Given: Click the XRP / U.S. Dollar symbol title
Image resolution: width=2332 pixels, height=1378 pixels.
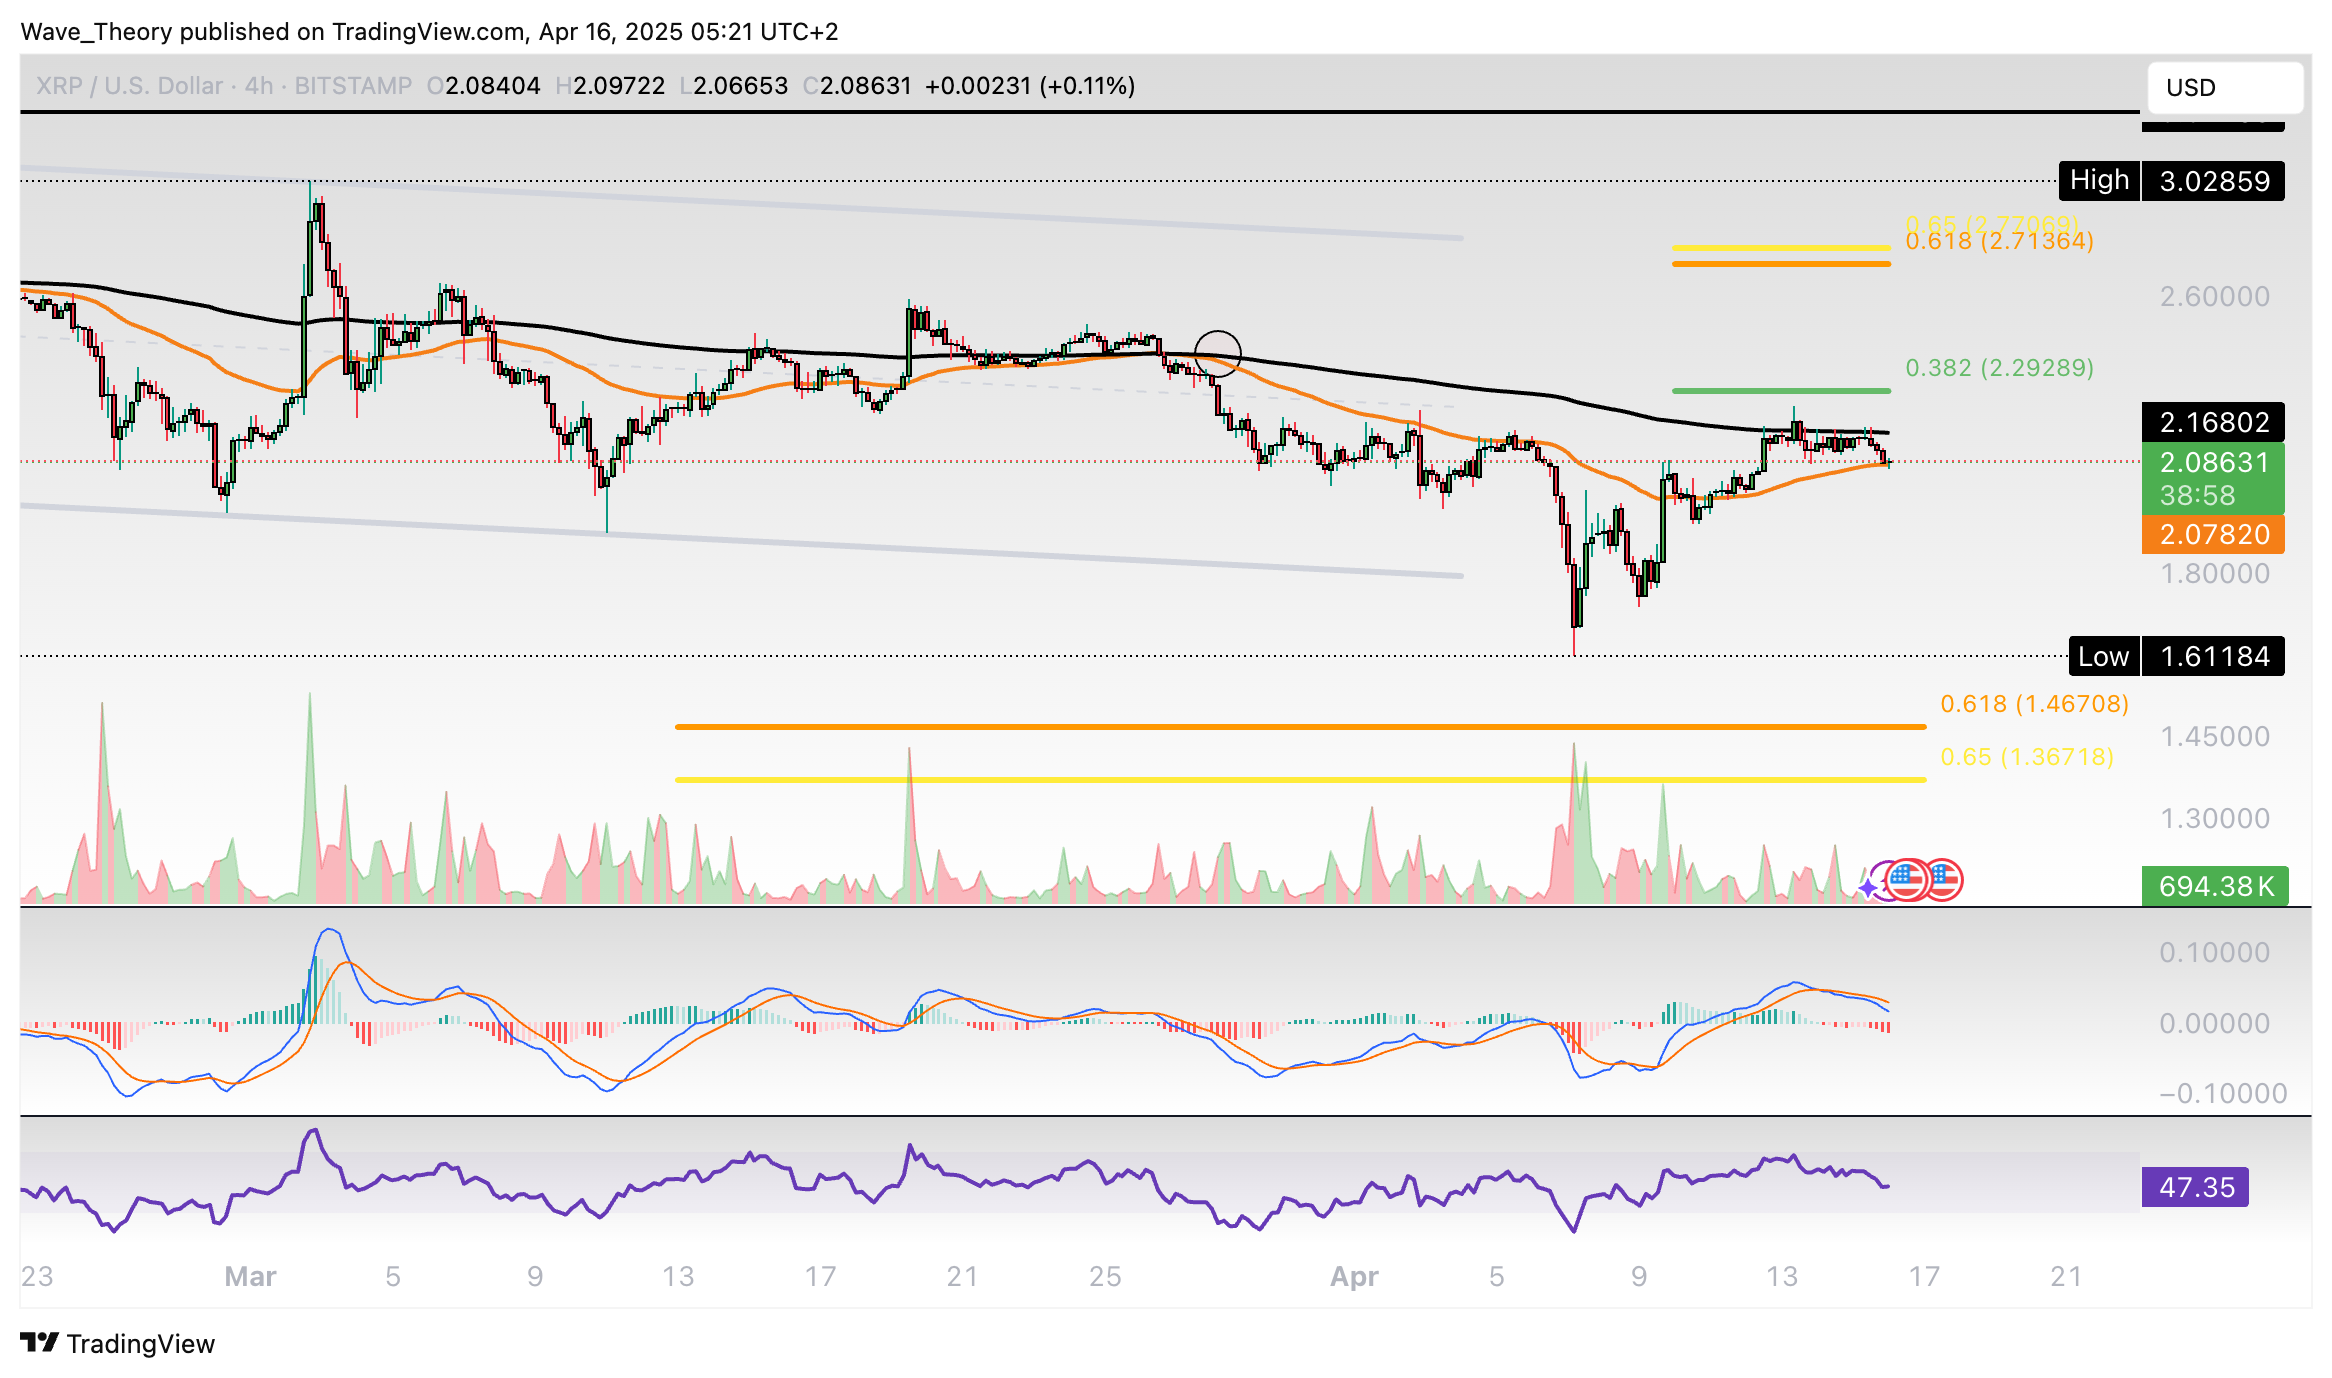Looking at the screenshot, I should coord(130,86).
